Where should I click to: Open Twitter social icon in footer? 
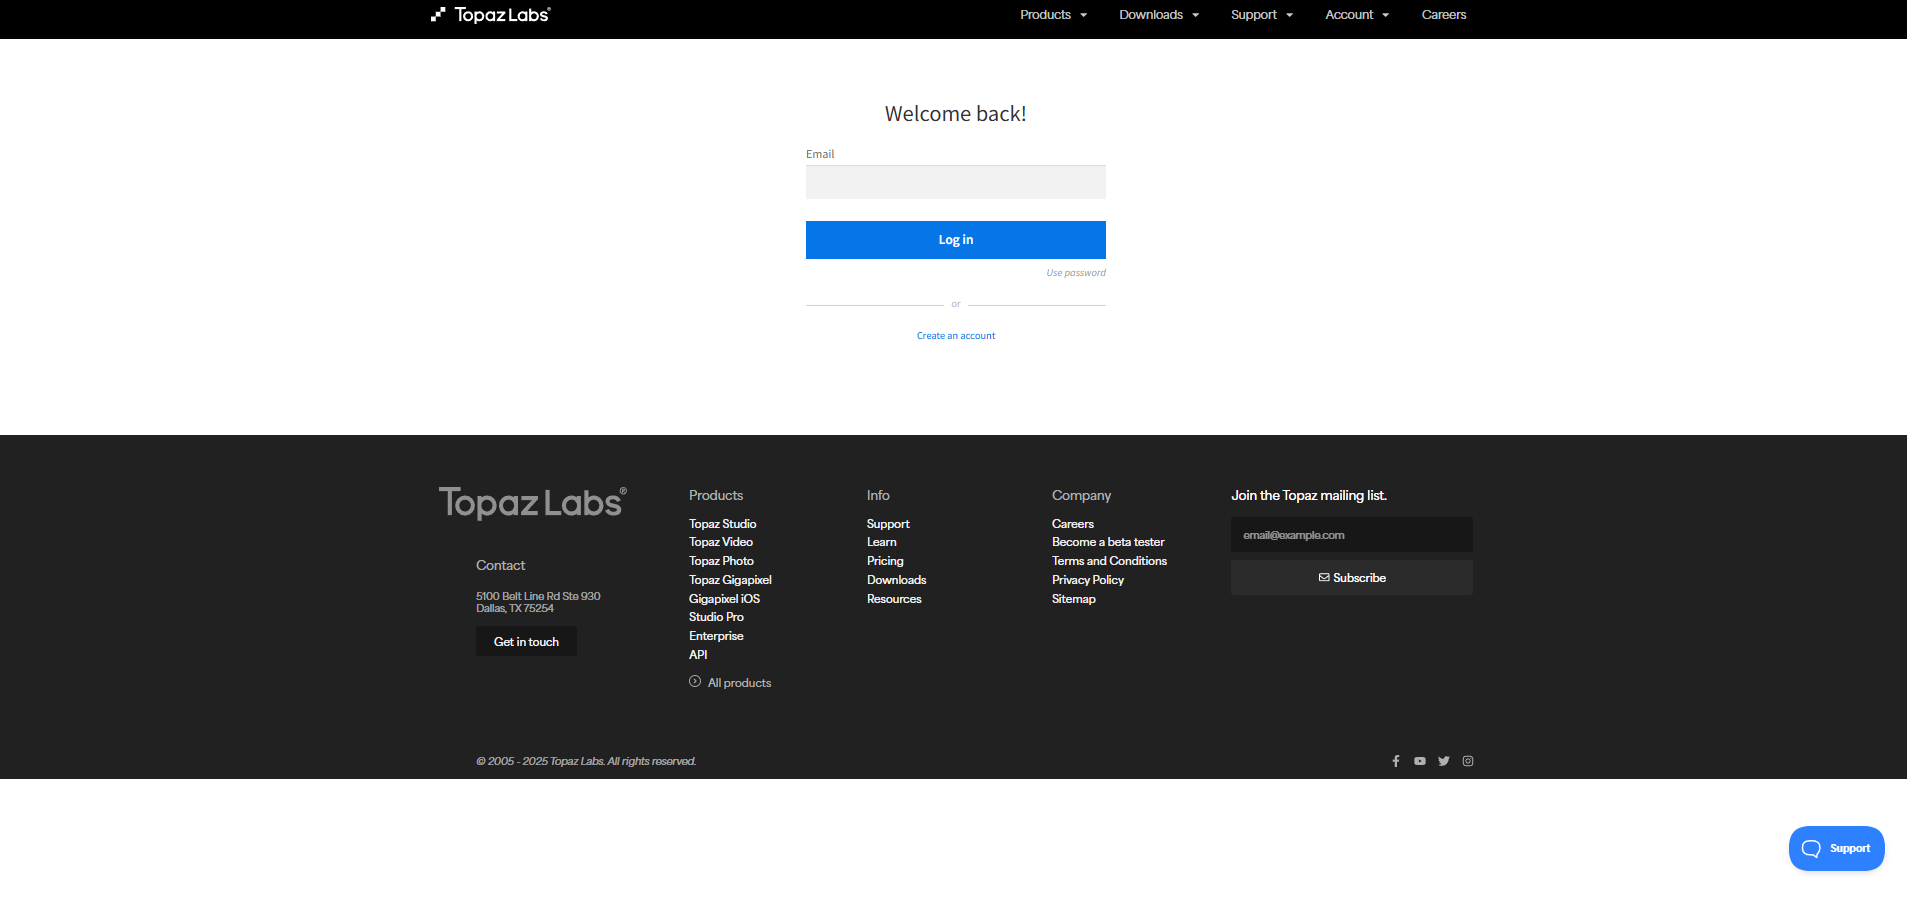[1444, 761]
